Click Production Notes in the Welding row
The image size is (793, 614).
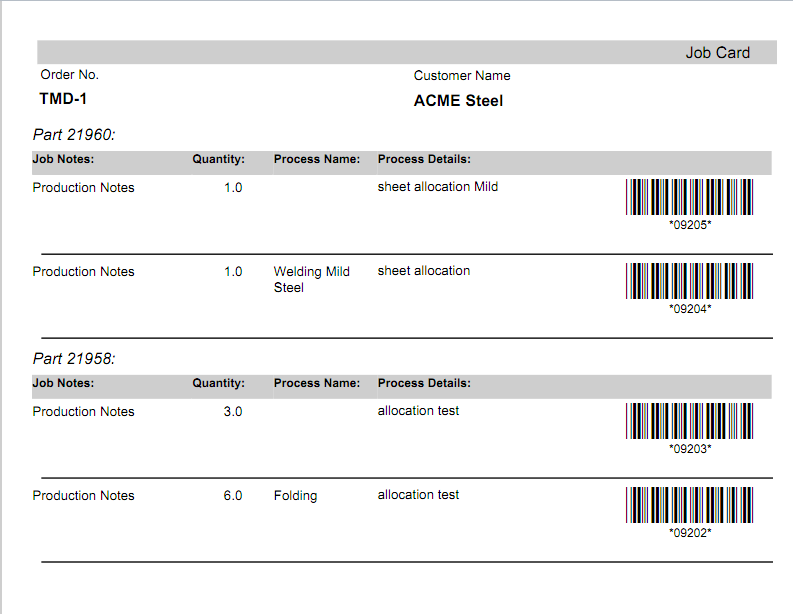tap(83, 272)
